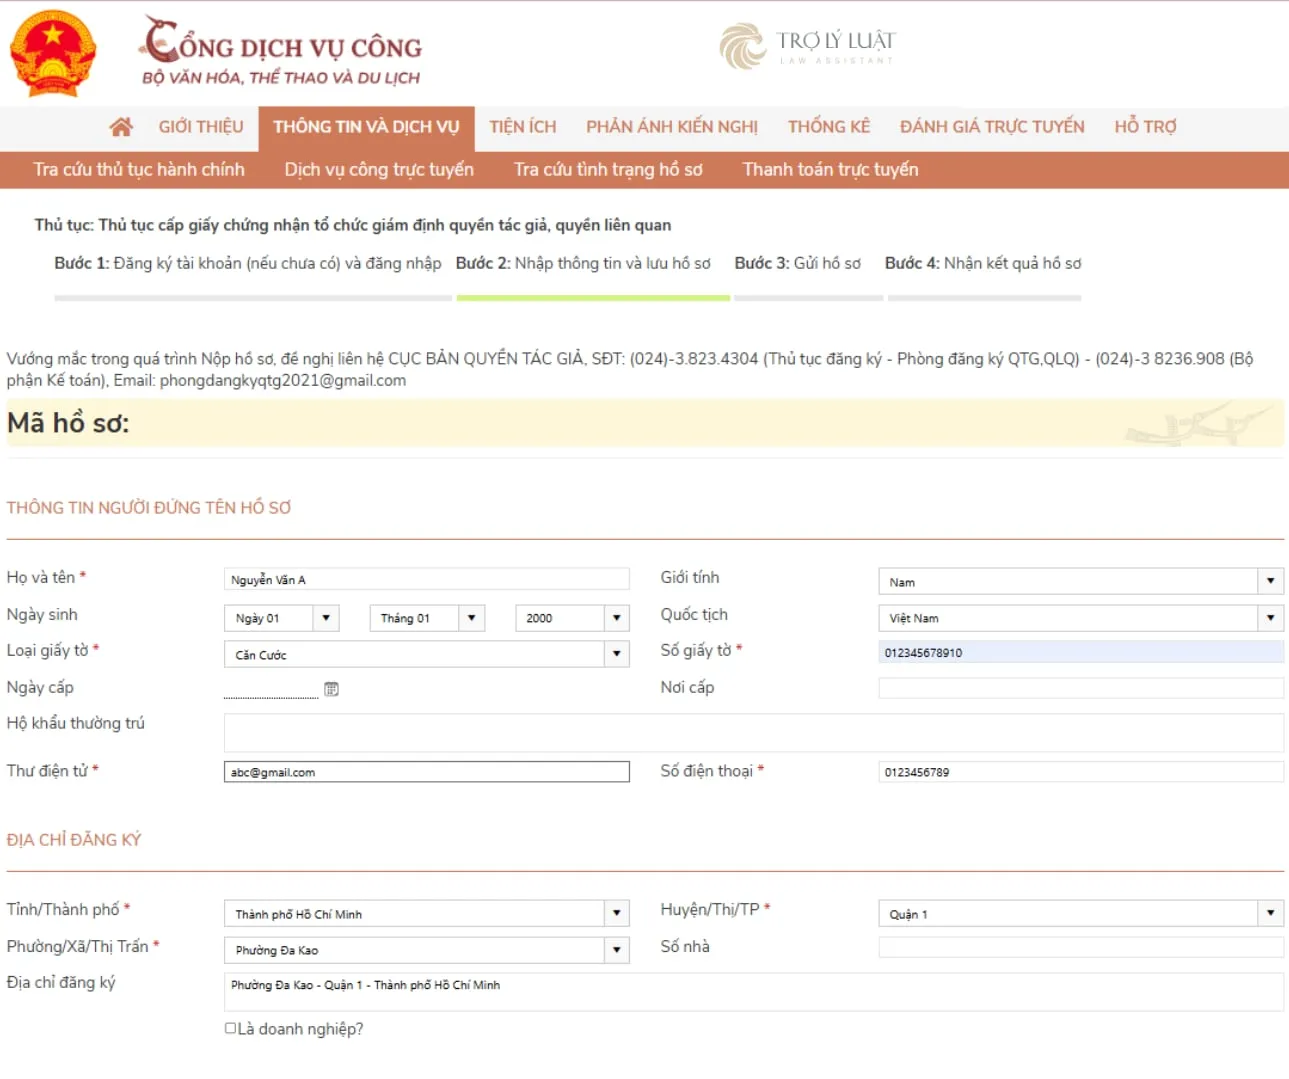This screenshot has height=1079, width=1289.
Task: Click the Trợ Lý Luật logo
Action: (806, 46)
